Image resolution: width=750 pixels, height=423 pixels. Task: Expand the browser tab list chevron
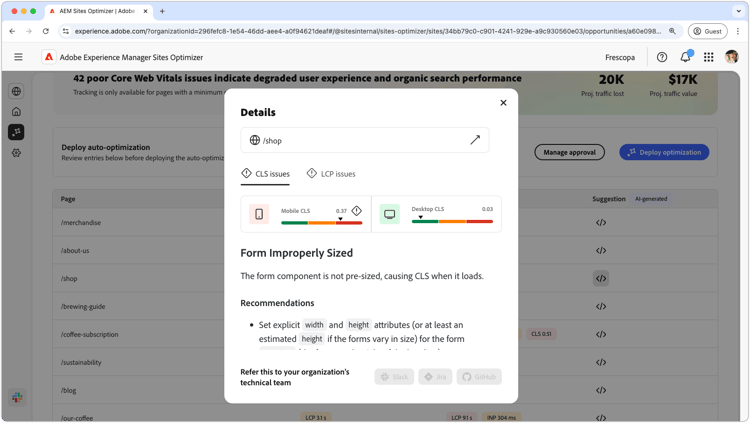coord(739,11)
